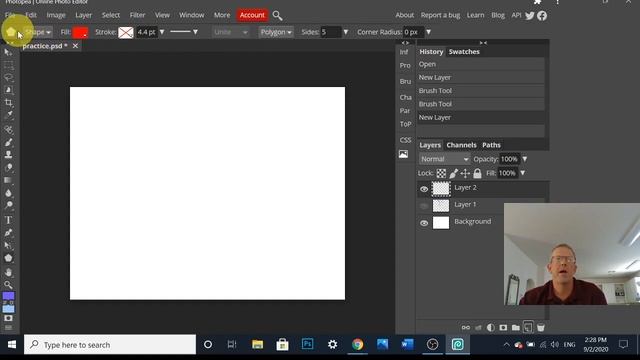This screenshot has height=360, width=640.
Task: Open the About link
Action: point(404,15)
